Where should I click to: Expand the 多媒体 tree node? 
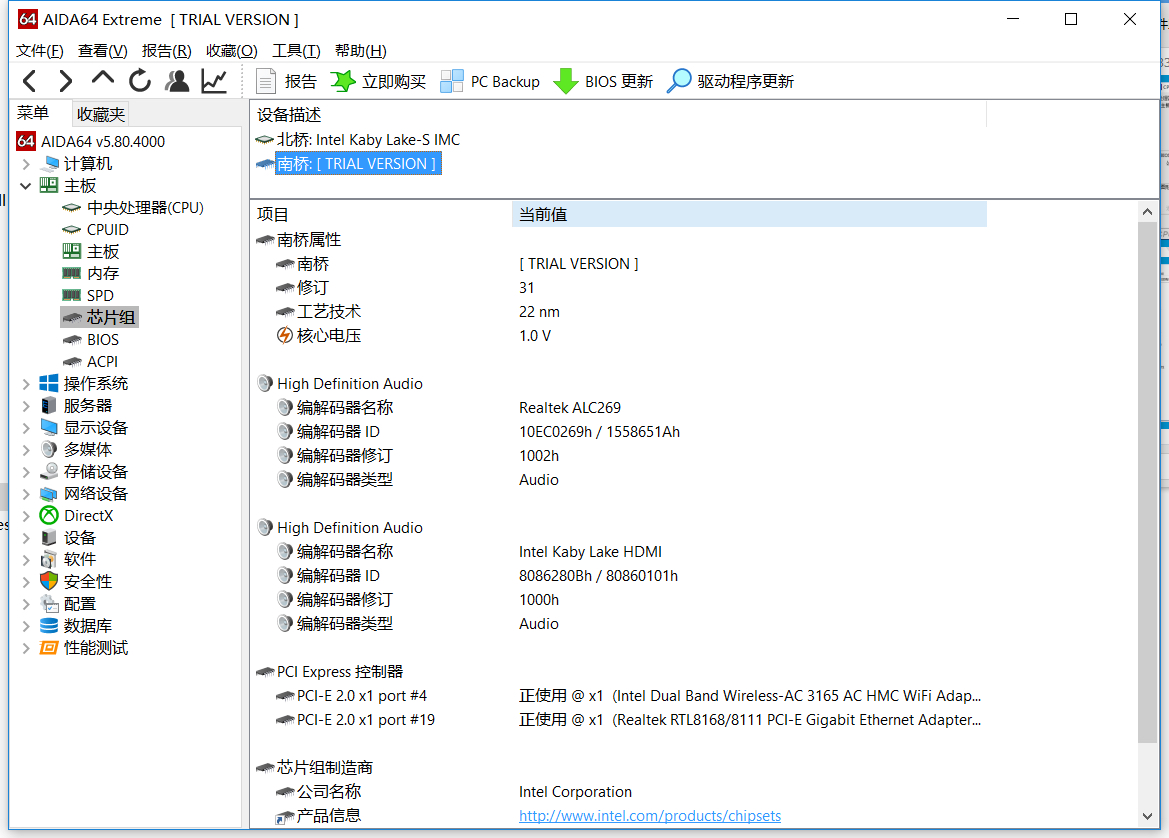26,450
